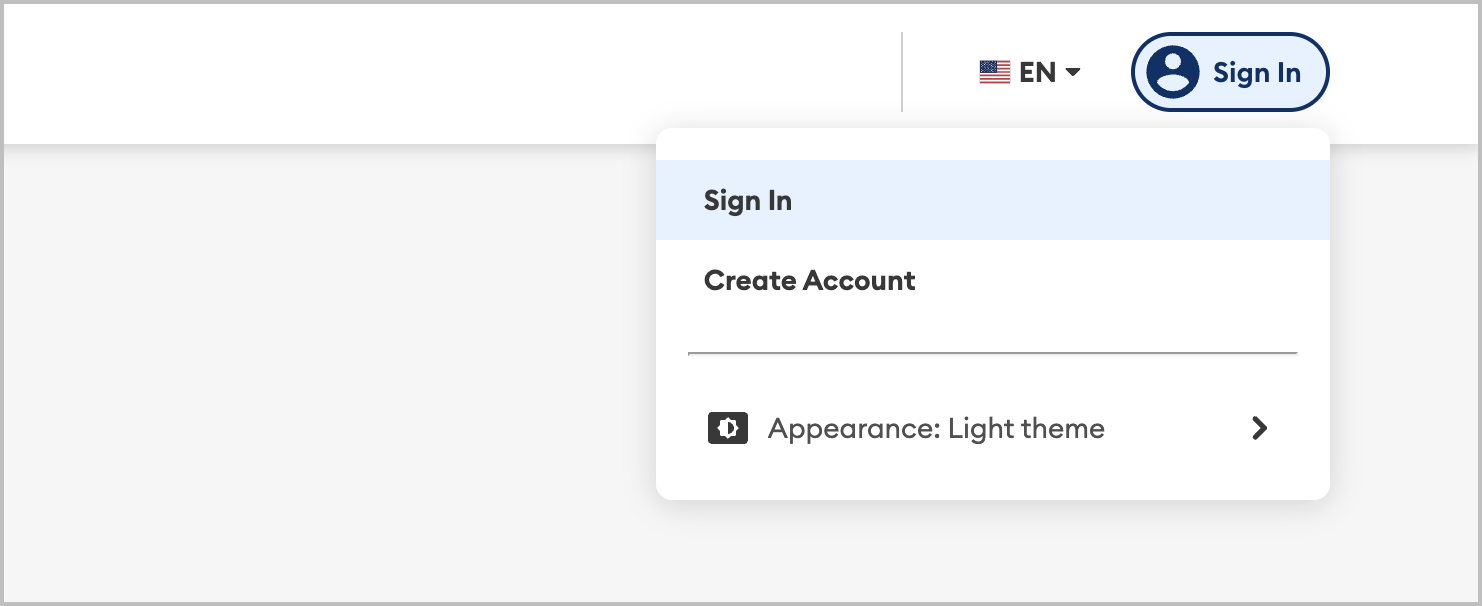The height and width of the screenshot is (606, 1482).
Task: Tap the American flag language indicator
Action: pyautogui.click(x=994, y=72)
